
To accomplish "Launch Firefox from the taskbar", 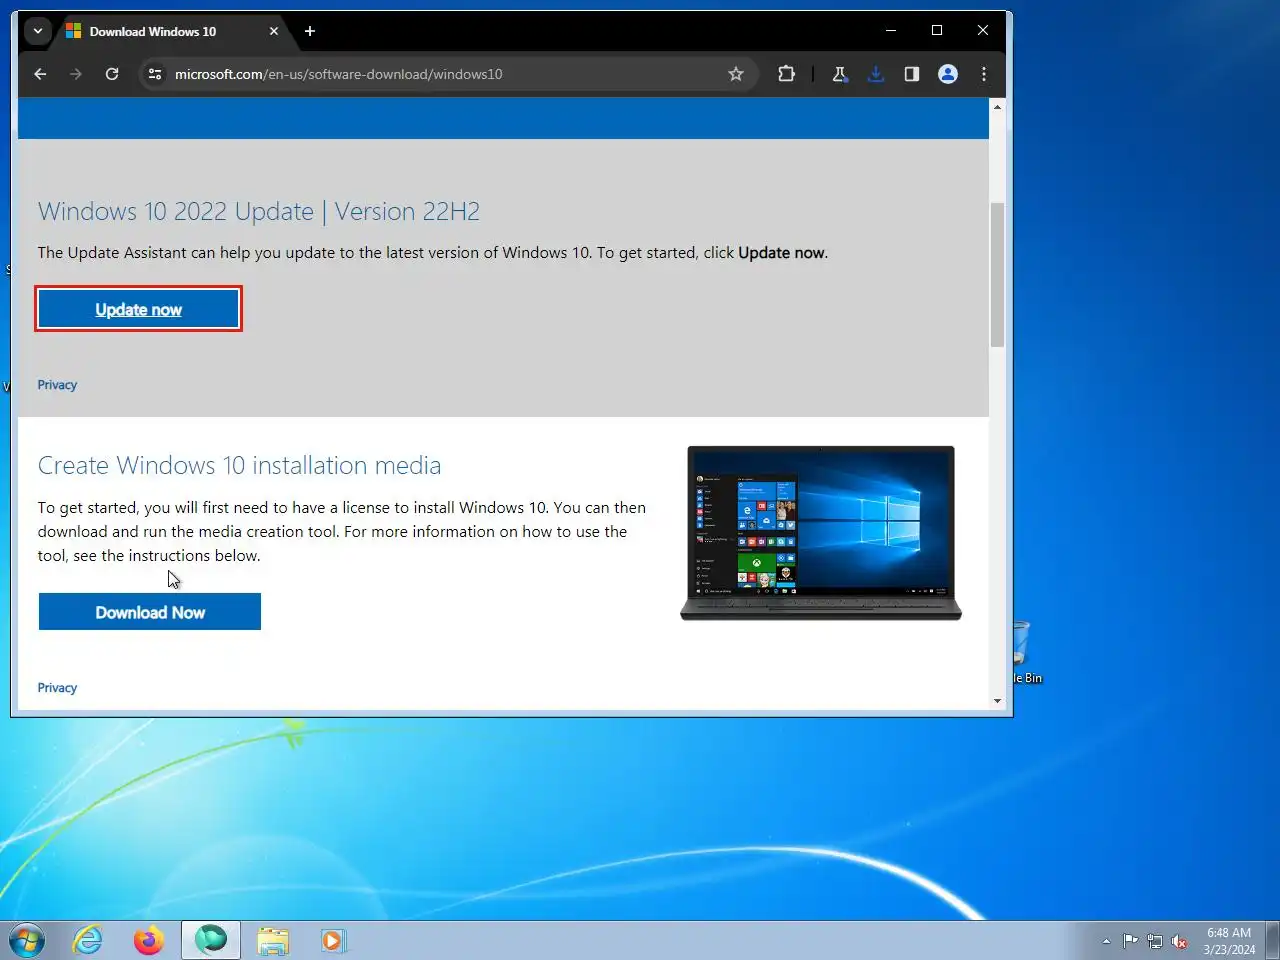I will pyautogui.click(x=149, y=940).
